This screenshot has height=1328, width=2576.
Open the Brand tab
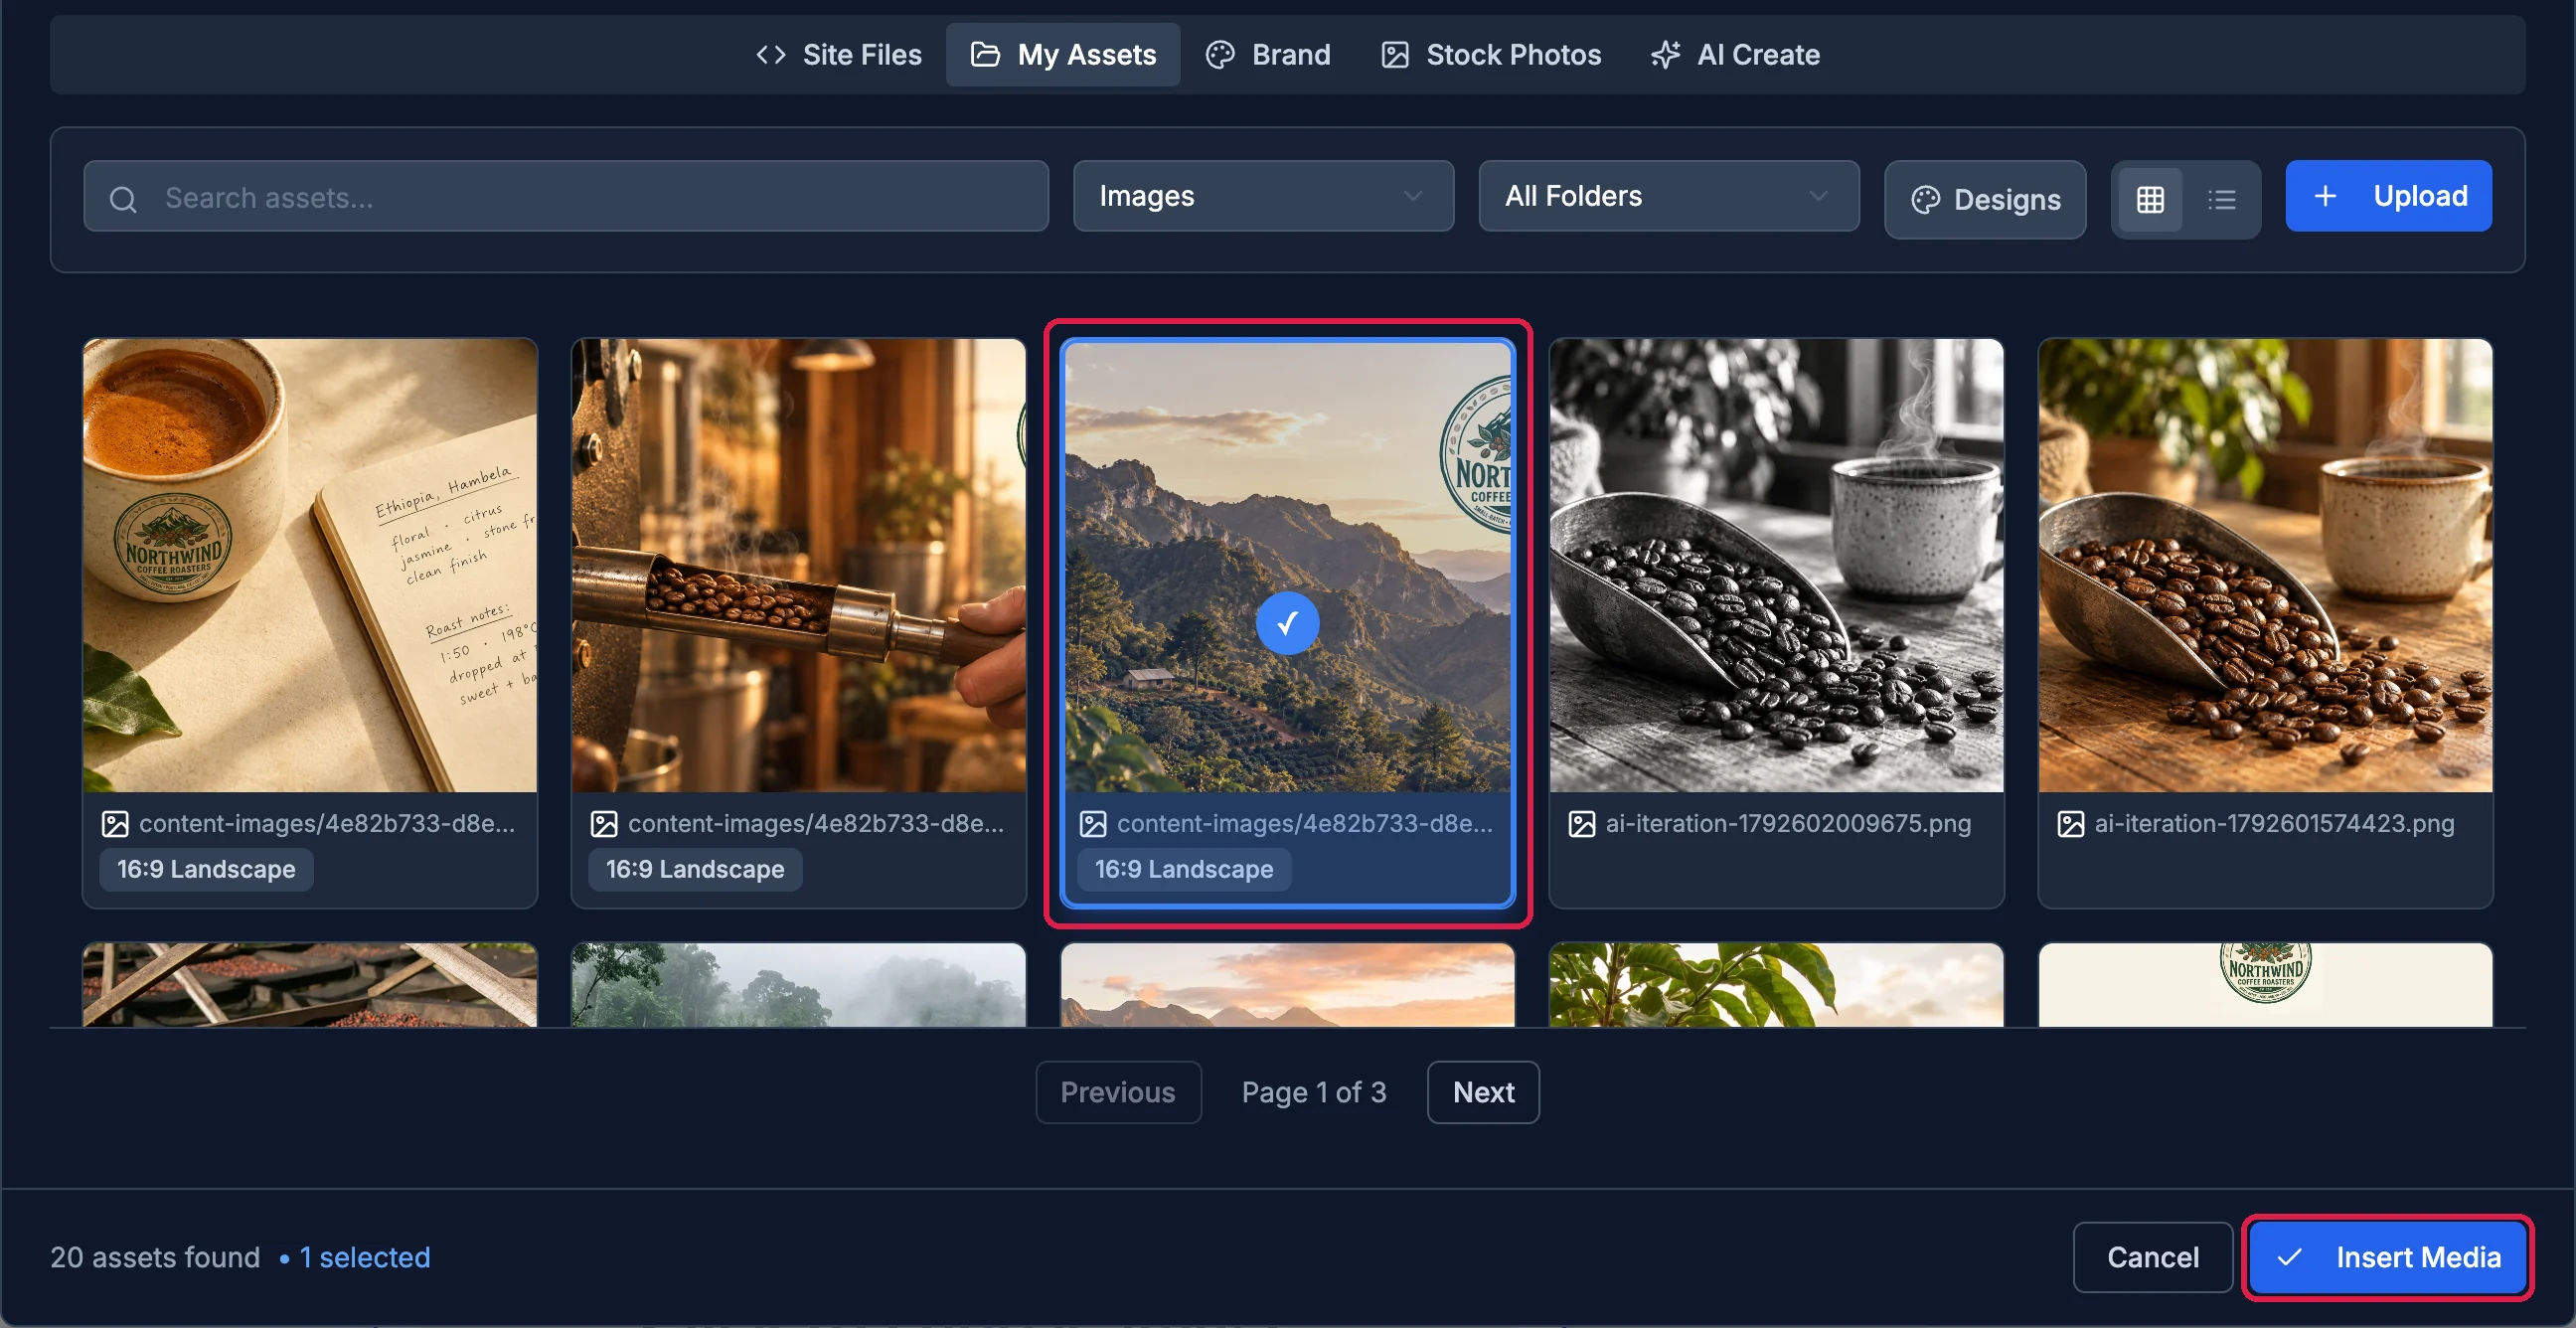[1268, 54]
